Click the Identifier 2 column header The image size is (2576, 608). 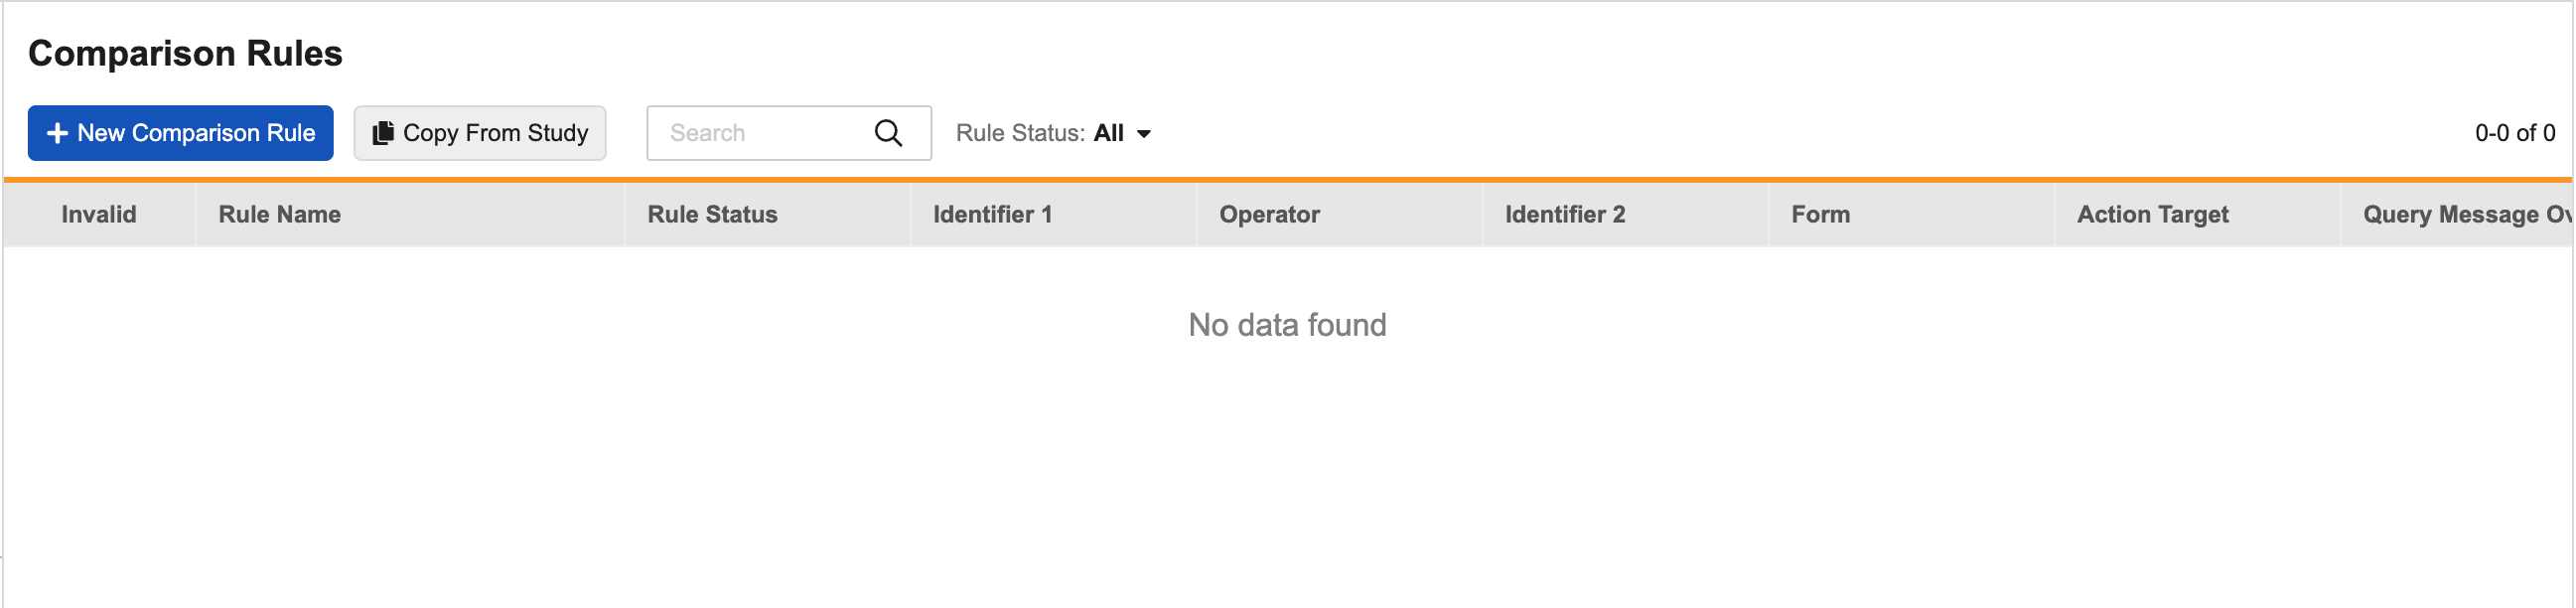click(x=1565, y=214)
